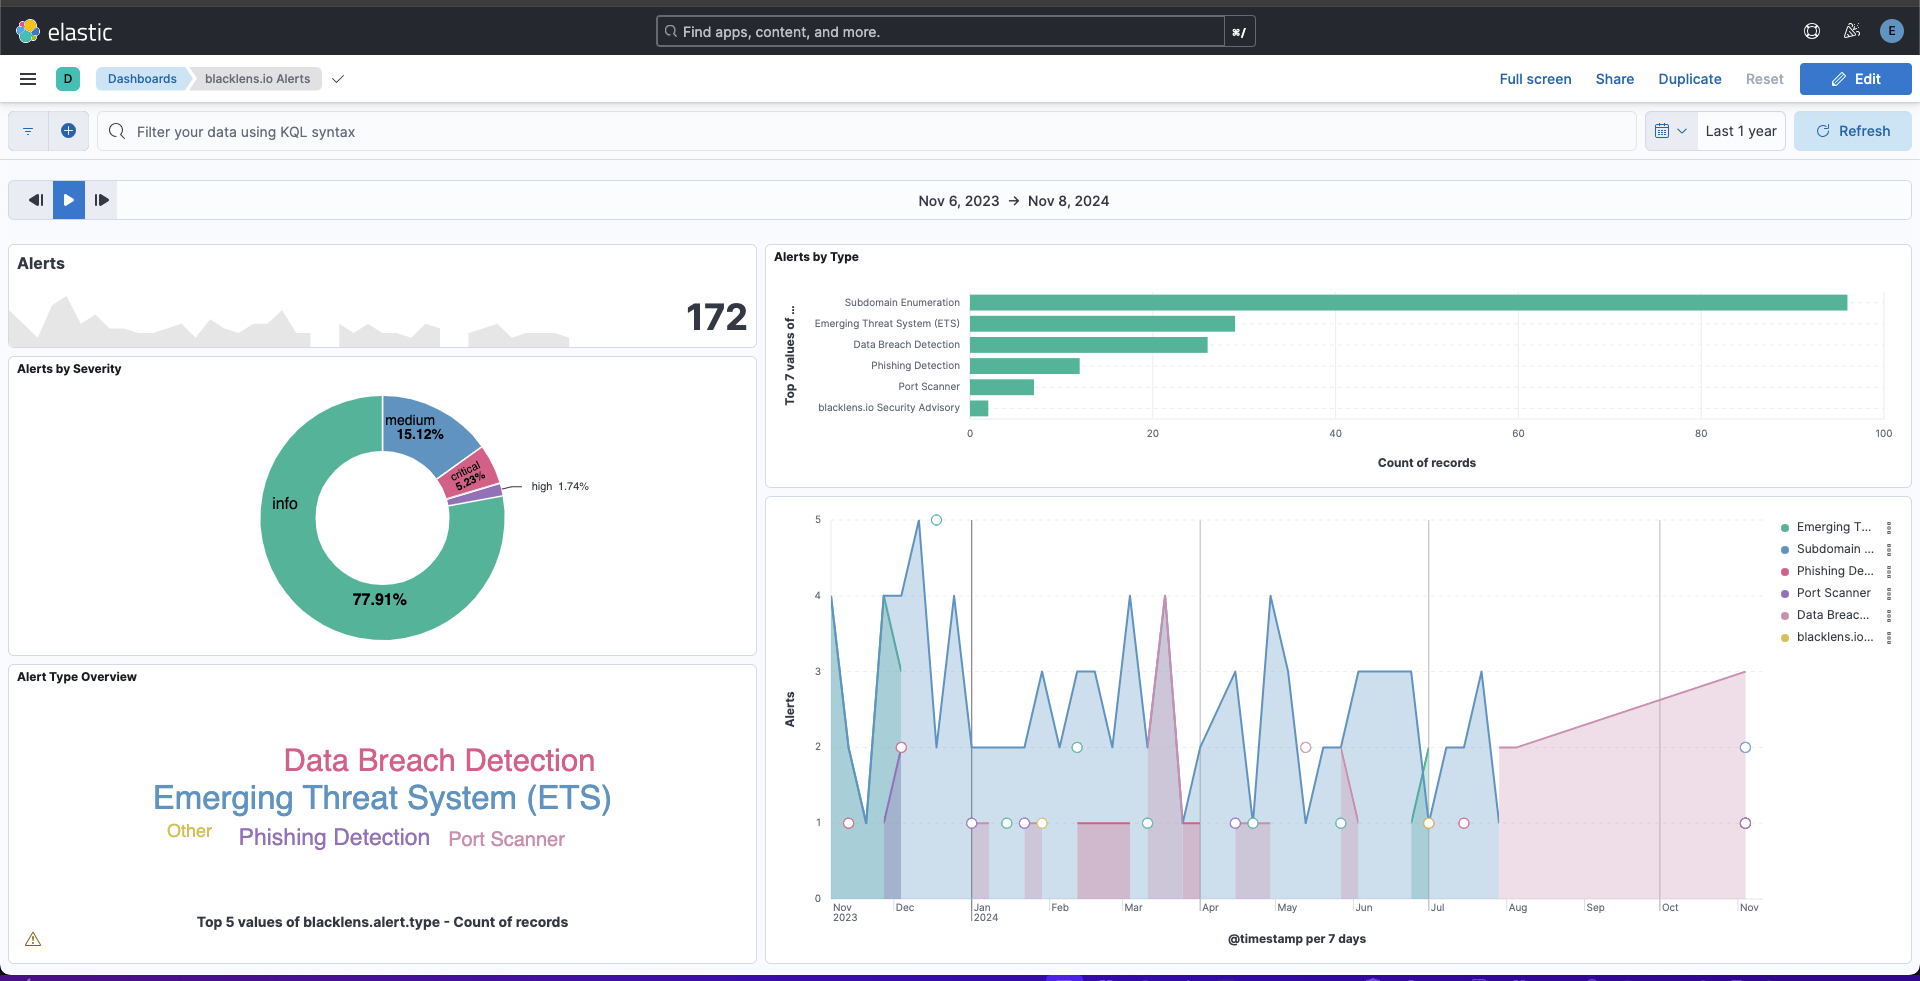
Task: Refresh the dashboard data
Action: (1852, 131)
